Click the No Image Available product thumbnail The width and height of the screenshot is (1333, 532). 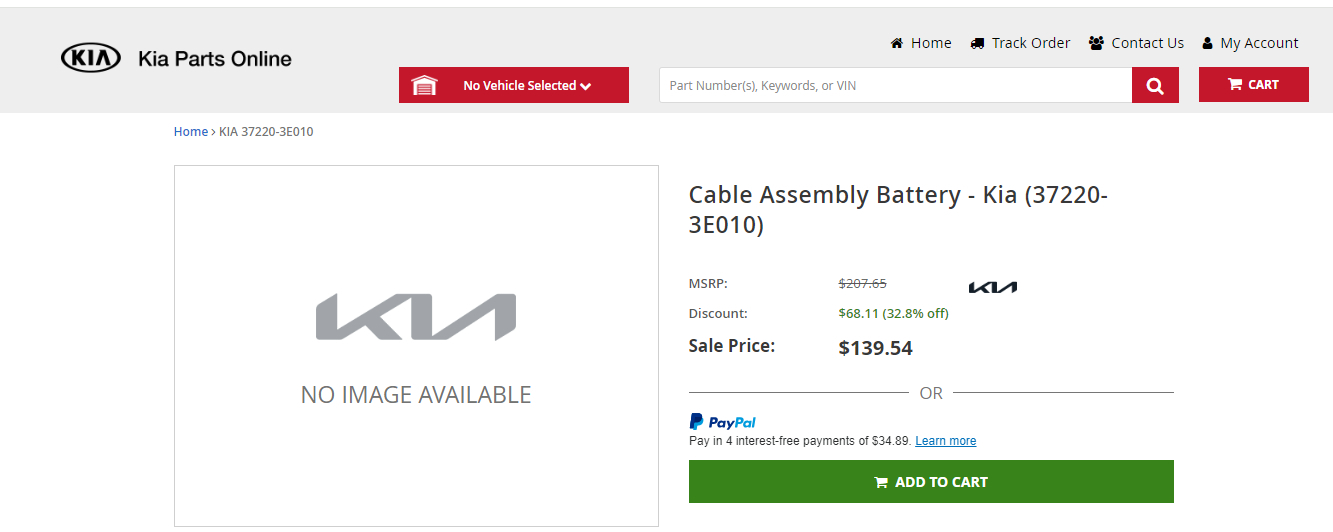click(416, 346)
